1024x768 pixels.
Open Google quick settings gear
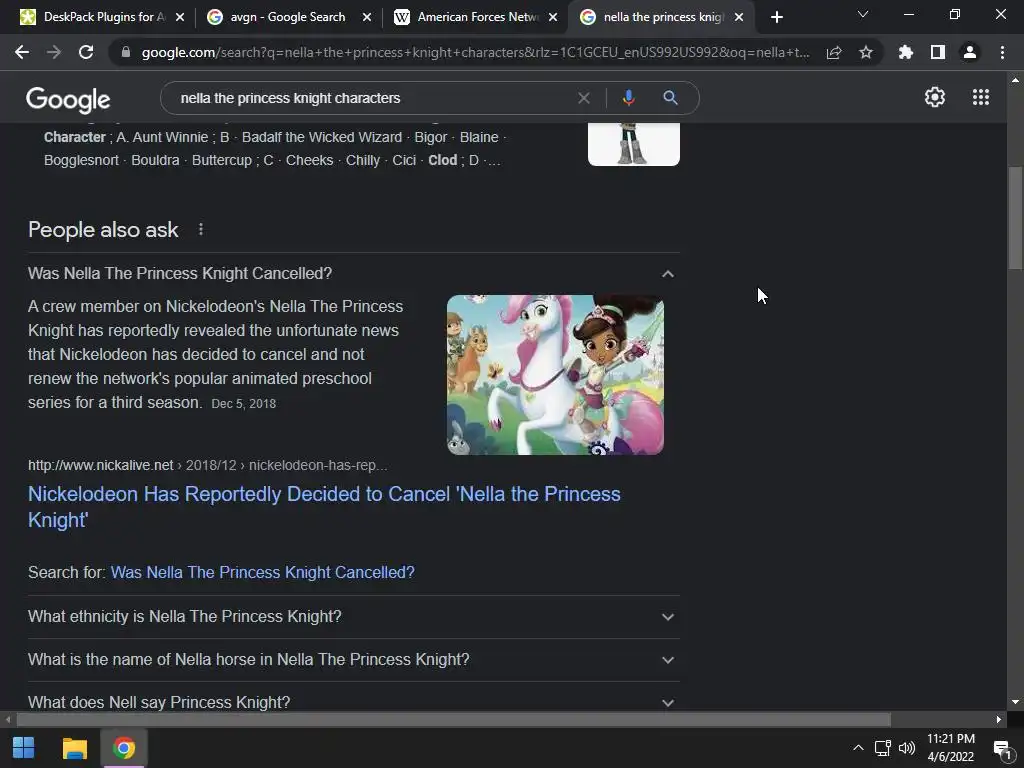coord(935,97)
